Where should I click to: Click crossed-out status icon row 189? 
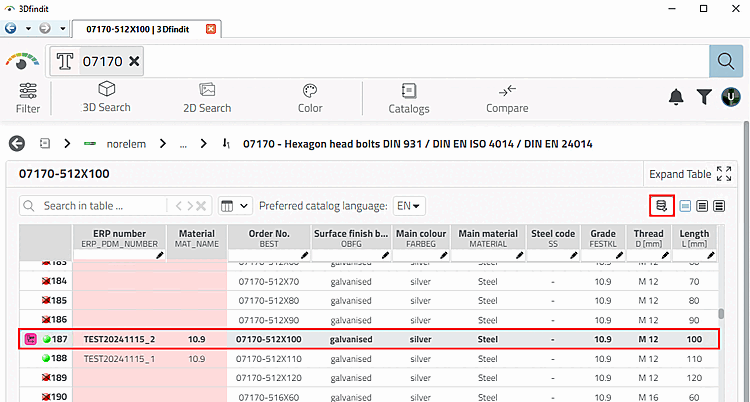46,378
